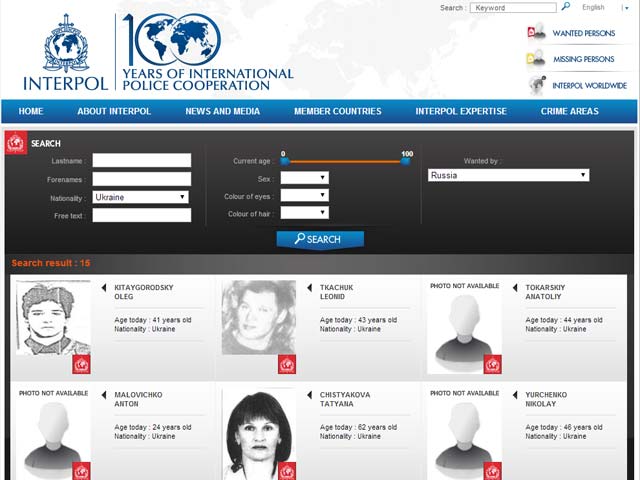Open the ABOUT INTERPOL menu
This screenshot has width=640, height=480.
(114, 111)
